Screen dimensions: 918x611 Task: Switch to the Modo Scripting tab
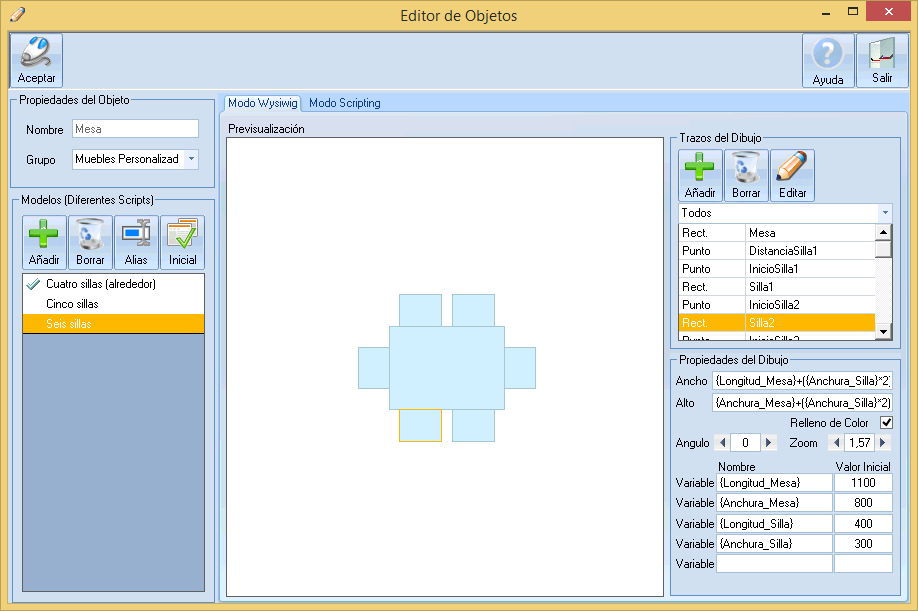tap(344, 103)
